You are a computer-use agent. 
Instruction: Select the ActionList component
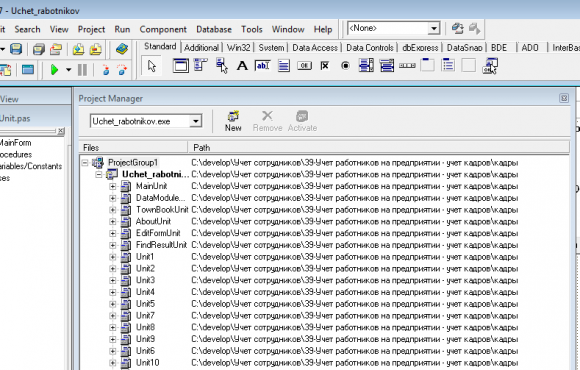click(490, 66)
